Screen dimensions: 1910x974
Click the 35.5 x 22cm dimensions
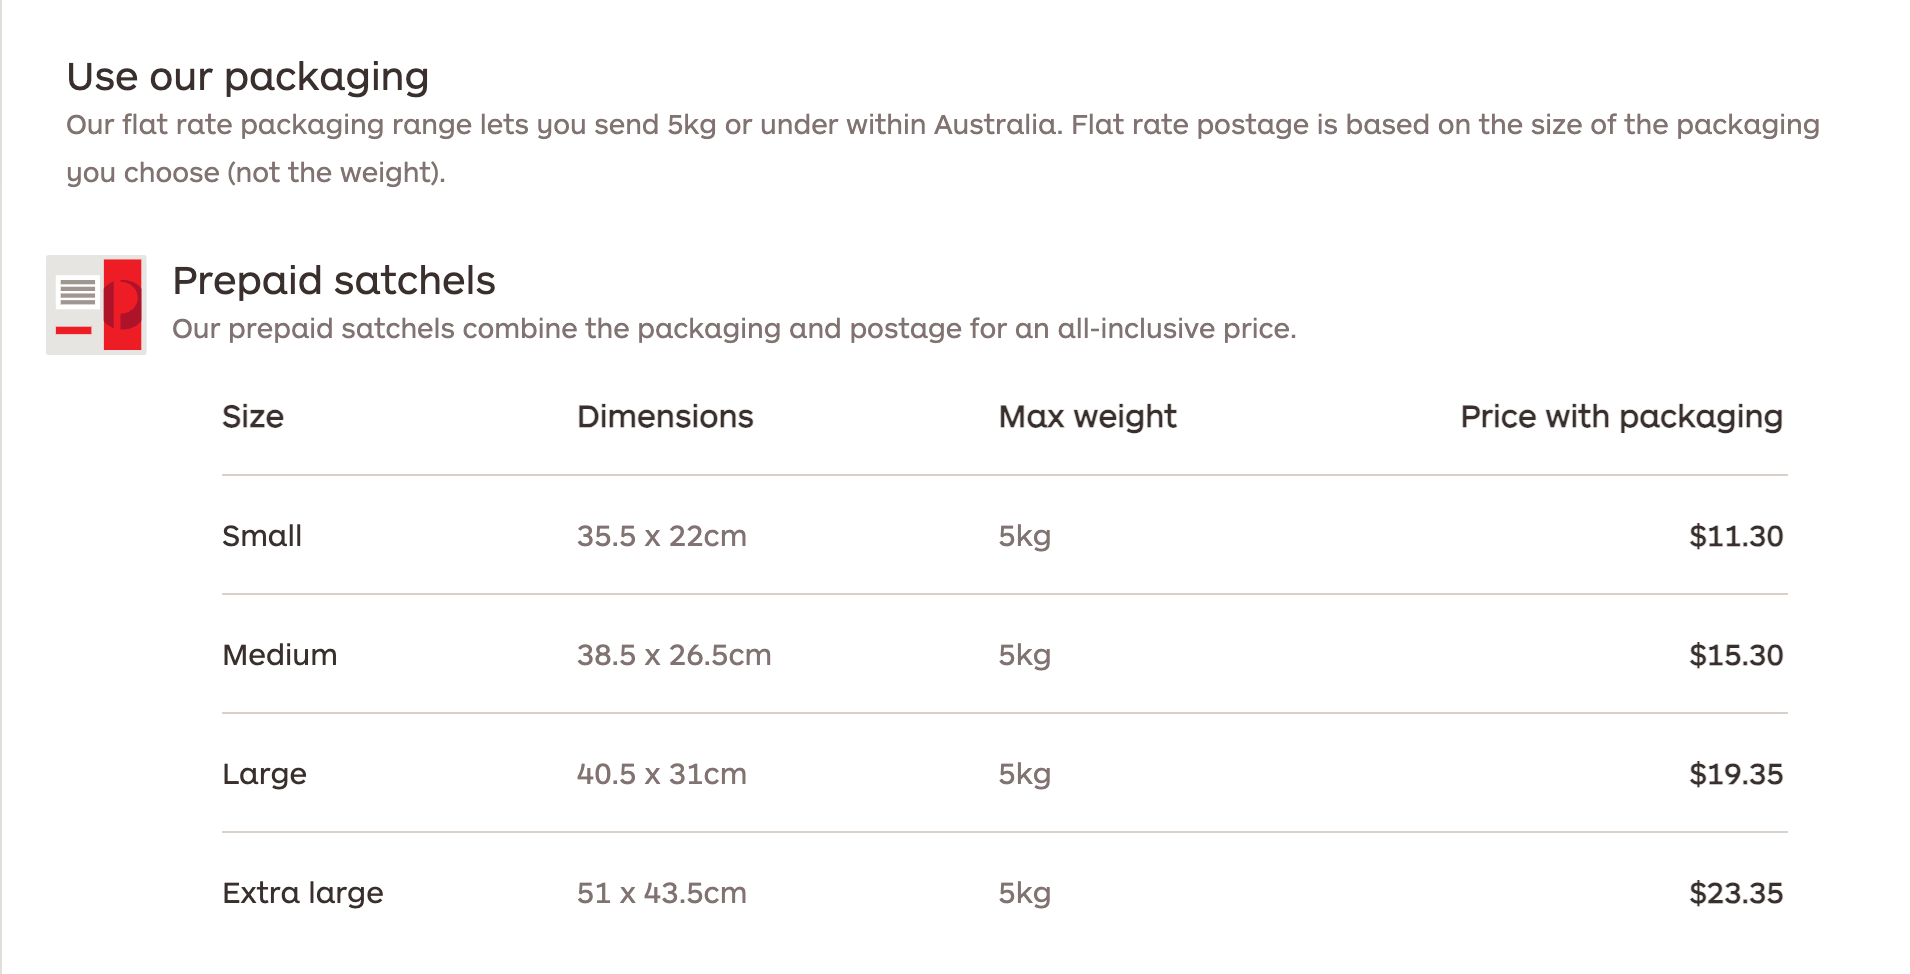pyautogui.click(x=662, y=536)
